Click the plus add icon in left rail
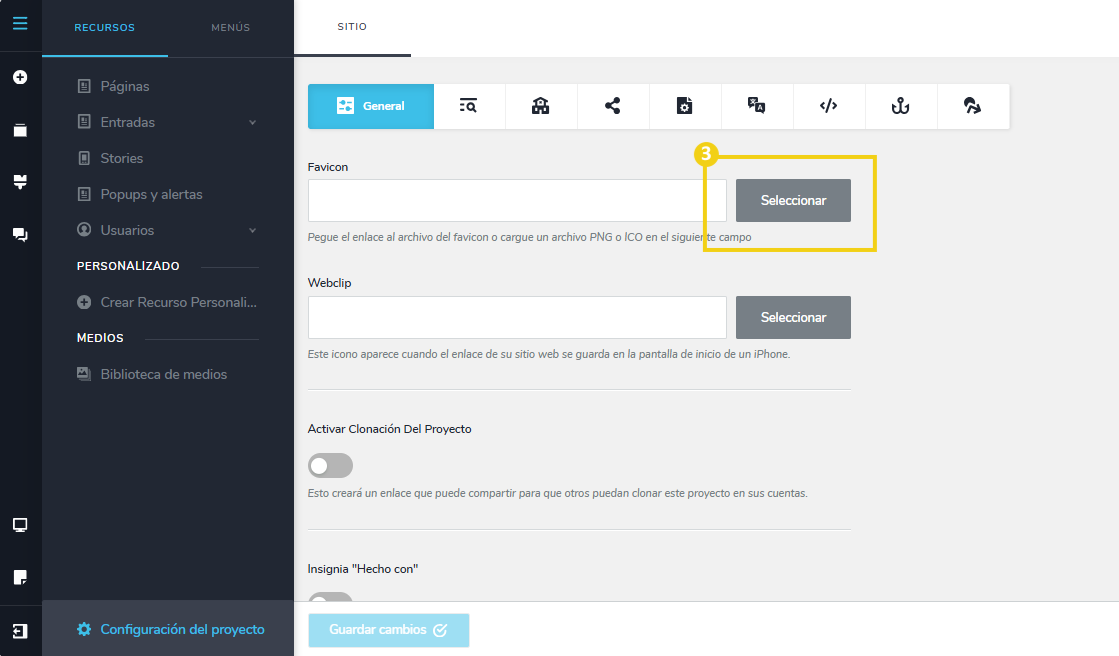This screenshot has width=1119, height=656. [x=20, y=77]
